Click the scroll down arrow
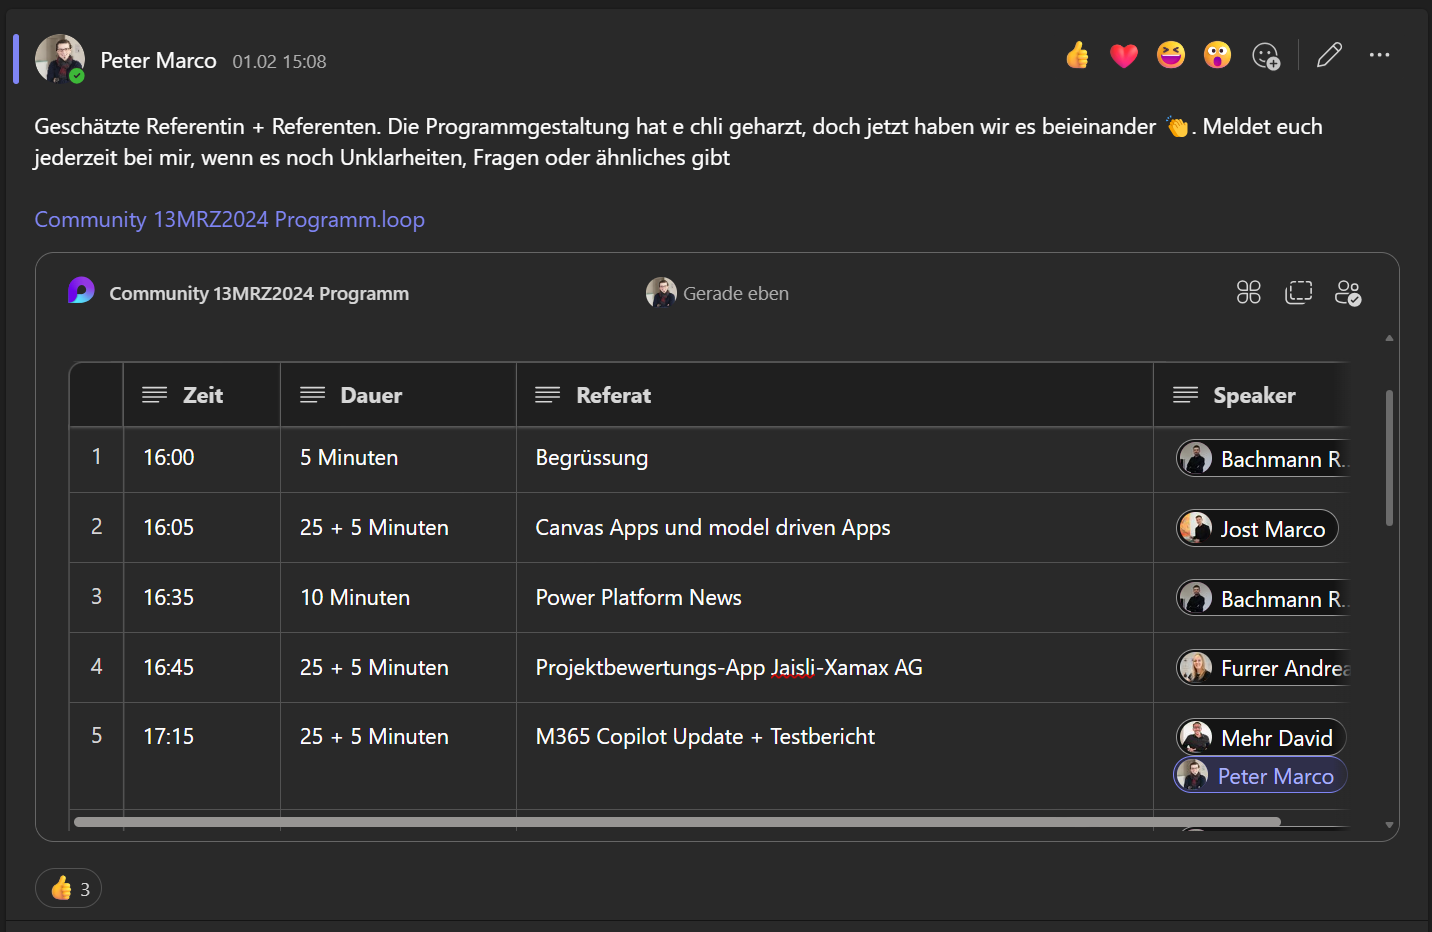The height and width of the screenshot is (932, 1432). click(1389, 825)
